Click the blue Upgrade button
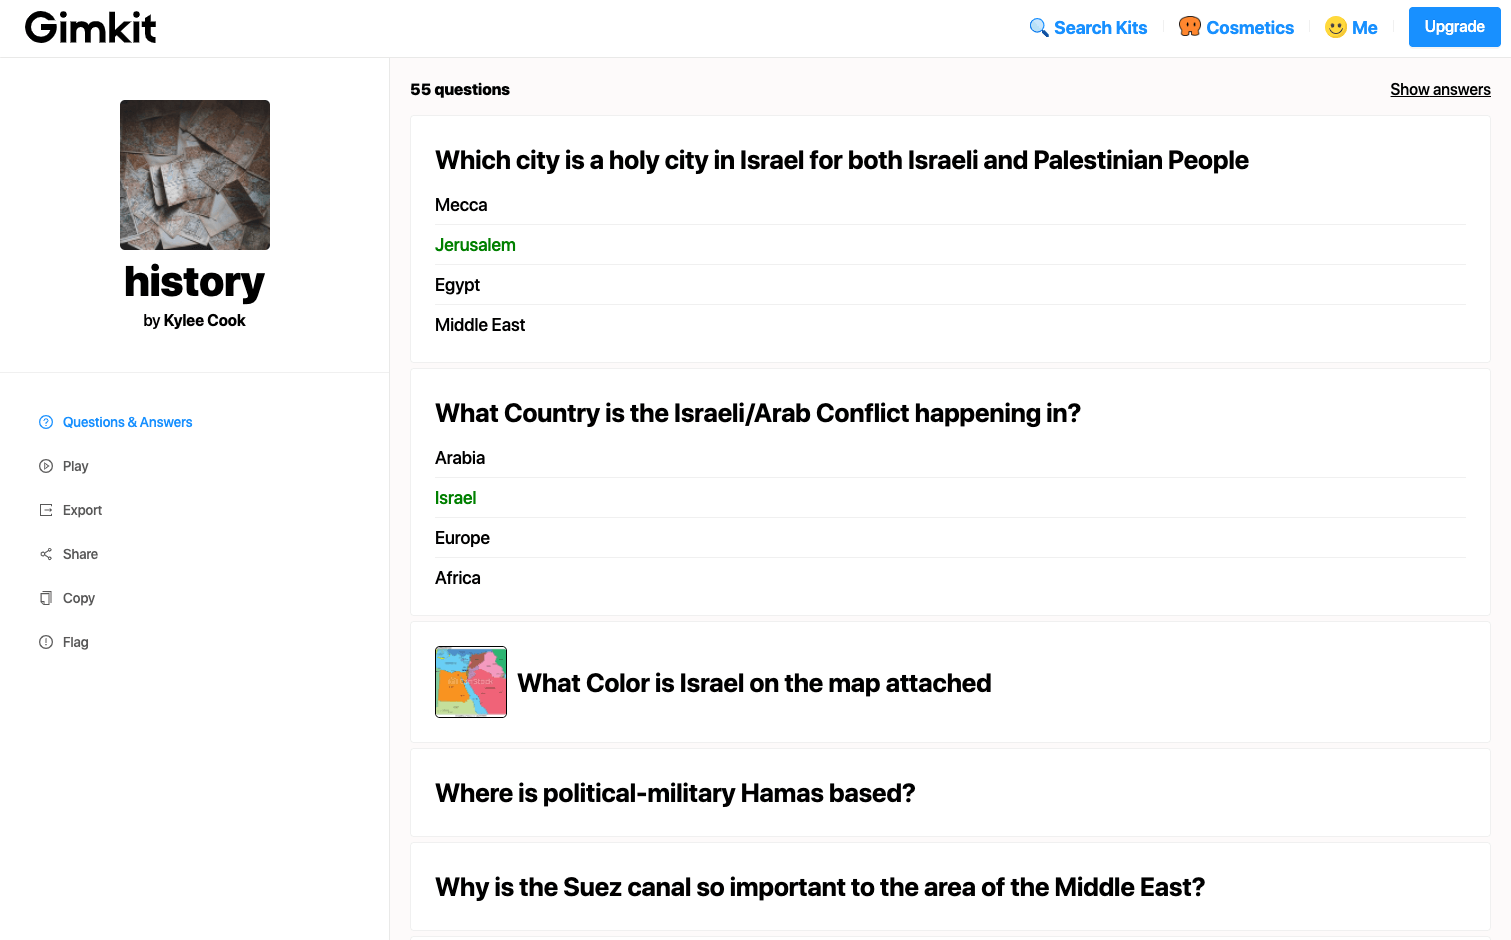 coord(1454,27)
